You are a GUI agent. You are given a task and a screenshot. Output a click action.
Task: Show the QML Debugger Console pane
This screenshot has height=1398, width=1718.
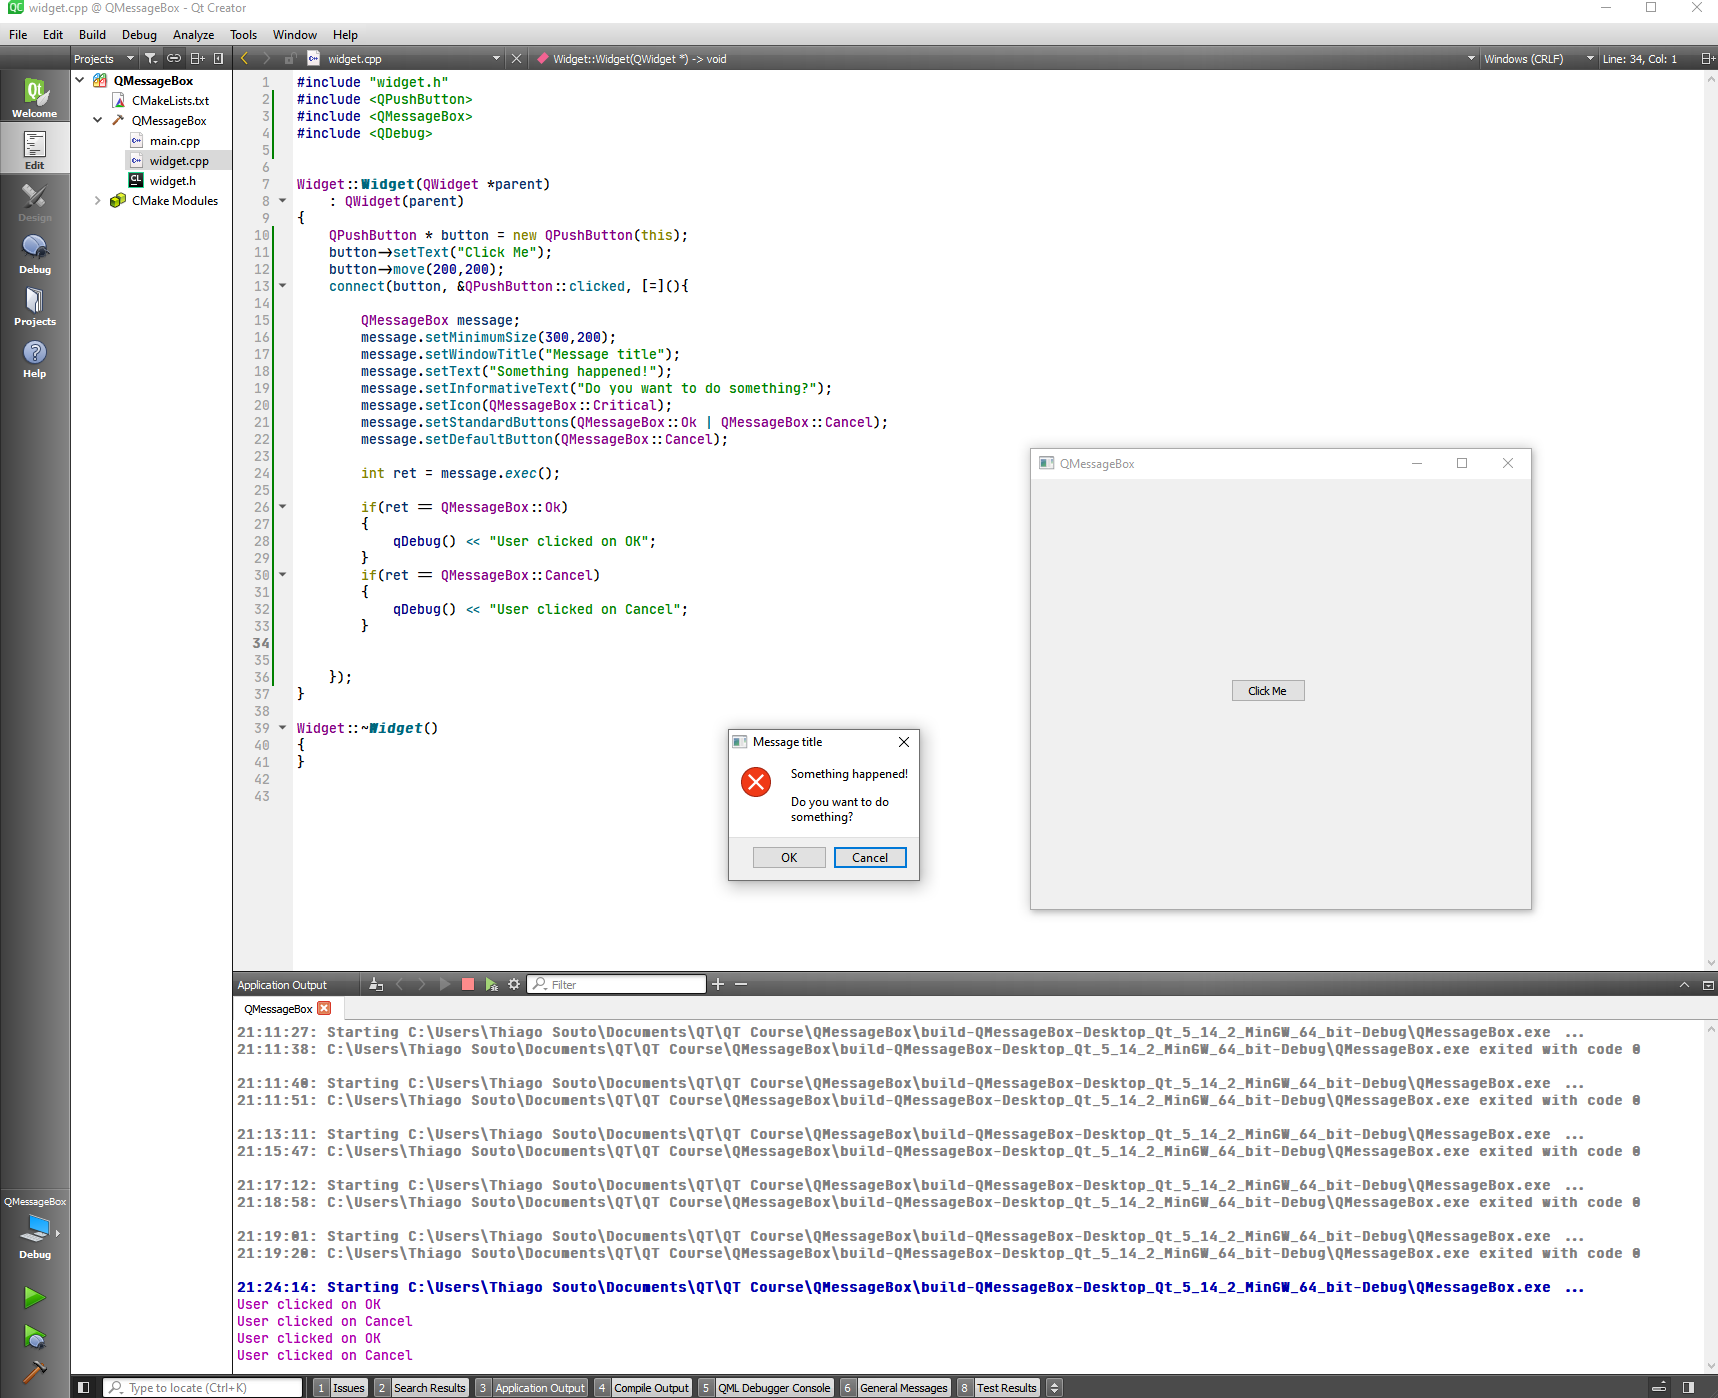(x=766, y=1387)
